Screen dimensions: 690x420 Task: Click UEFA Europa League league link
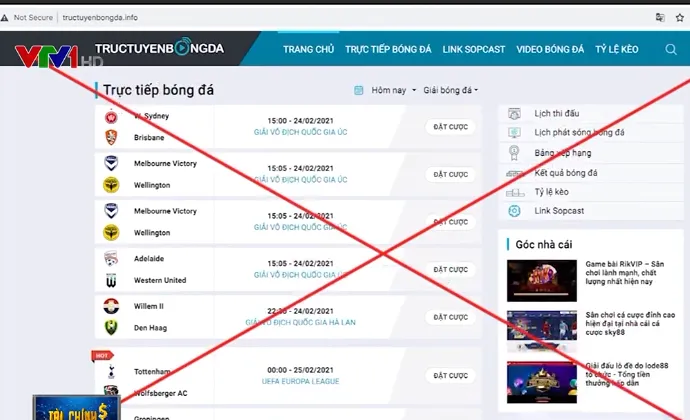tap(301, 381)
